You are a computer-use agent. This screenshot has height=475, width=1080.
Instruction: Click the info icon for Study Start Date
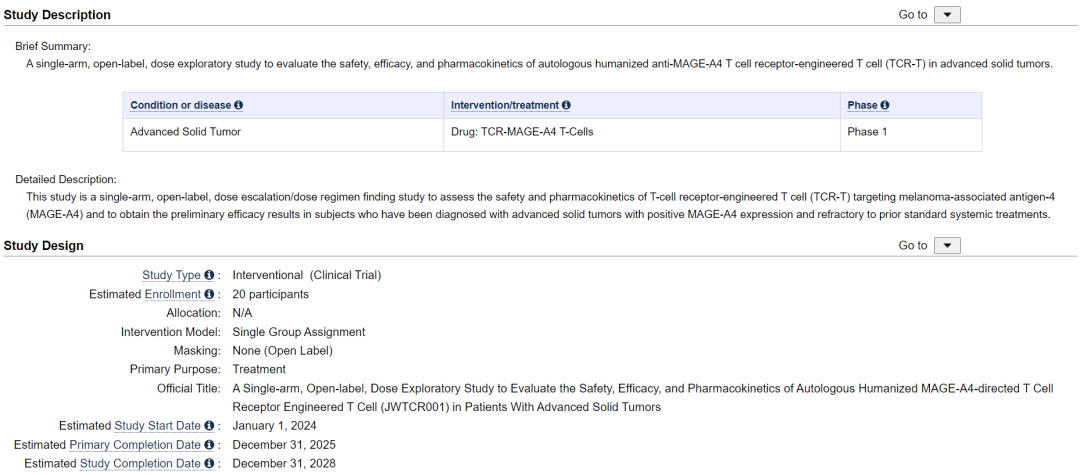(x=210, y=426)
